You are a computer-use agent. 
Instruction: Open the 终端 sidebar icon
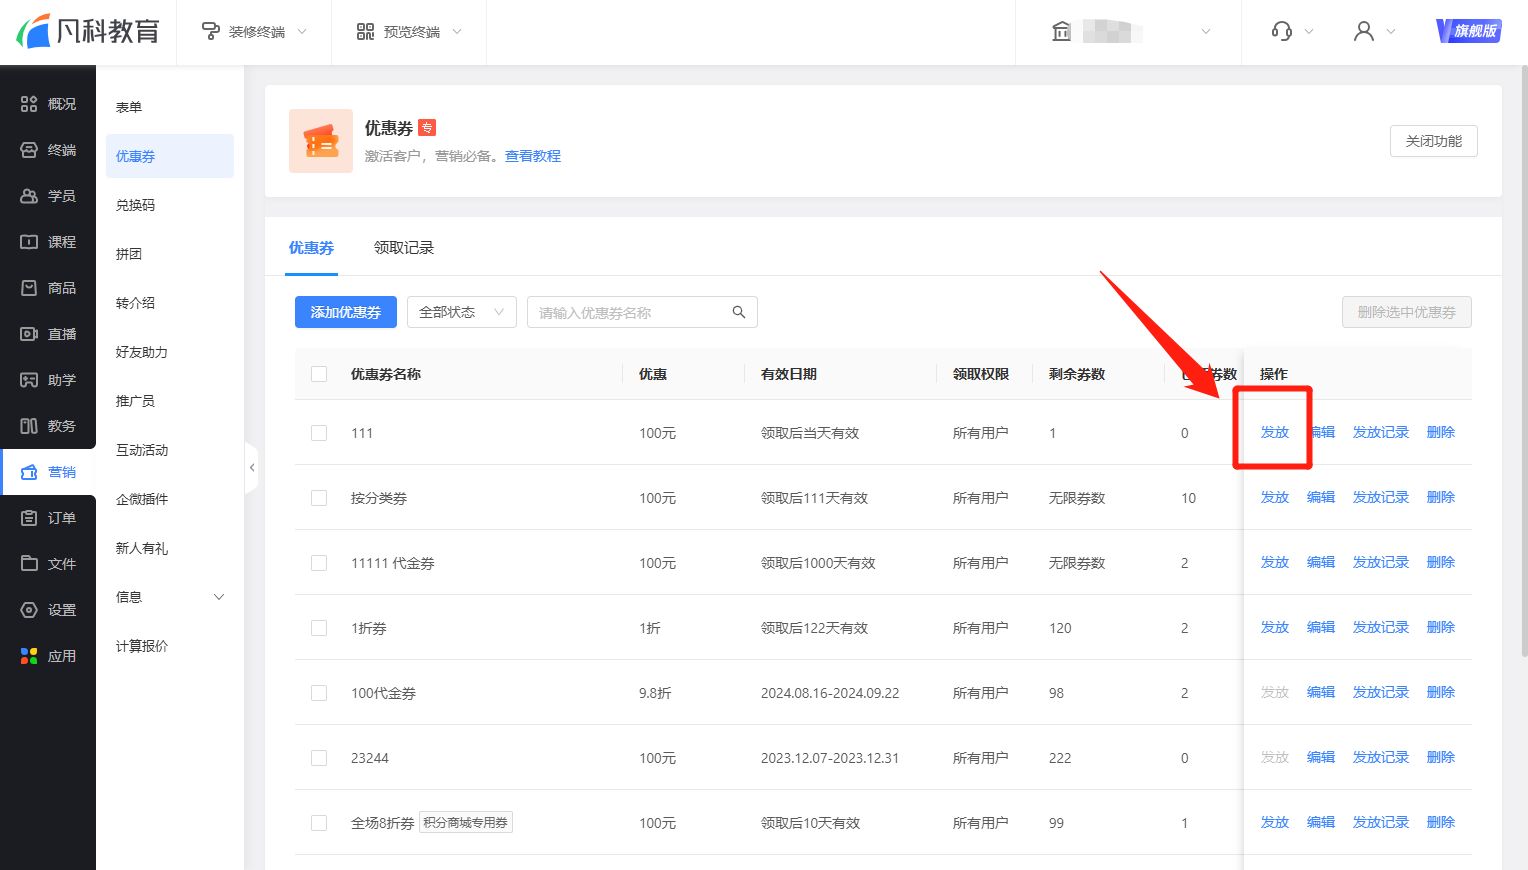(29, 150)
